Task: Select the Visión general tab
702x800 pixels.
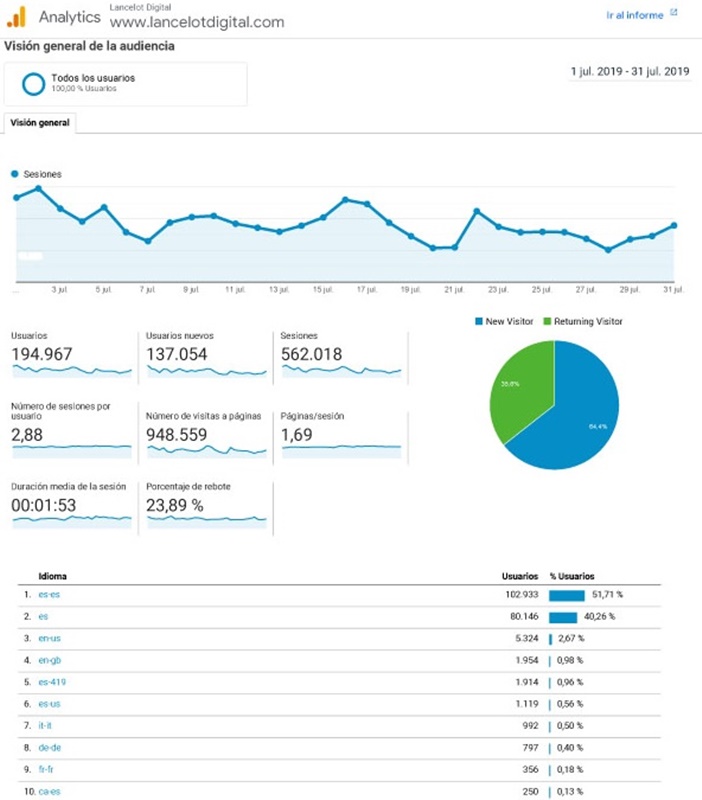Action: pos(40,123)
